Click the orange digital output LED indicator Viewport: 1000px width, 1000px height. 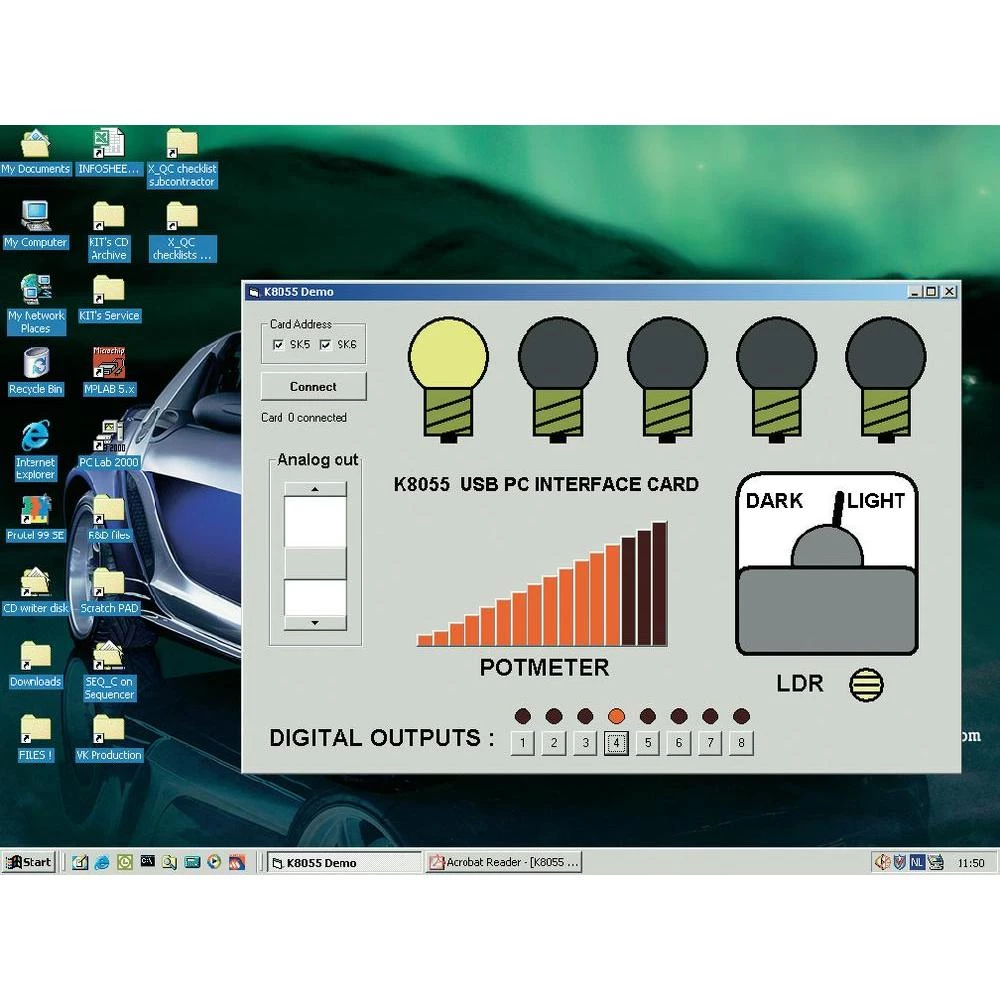tap(616, 715)
